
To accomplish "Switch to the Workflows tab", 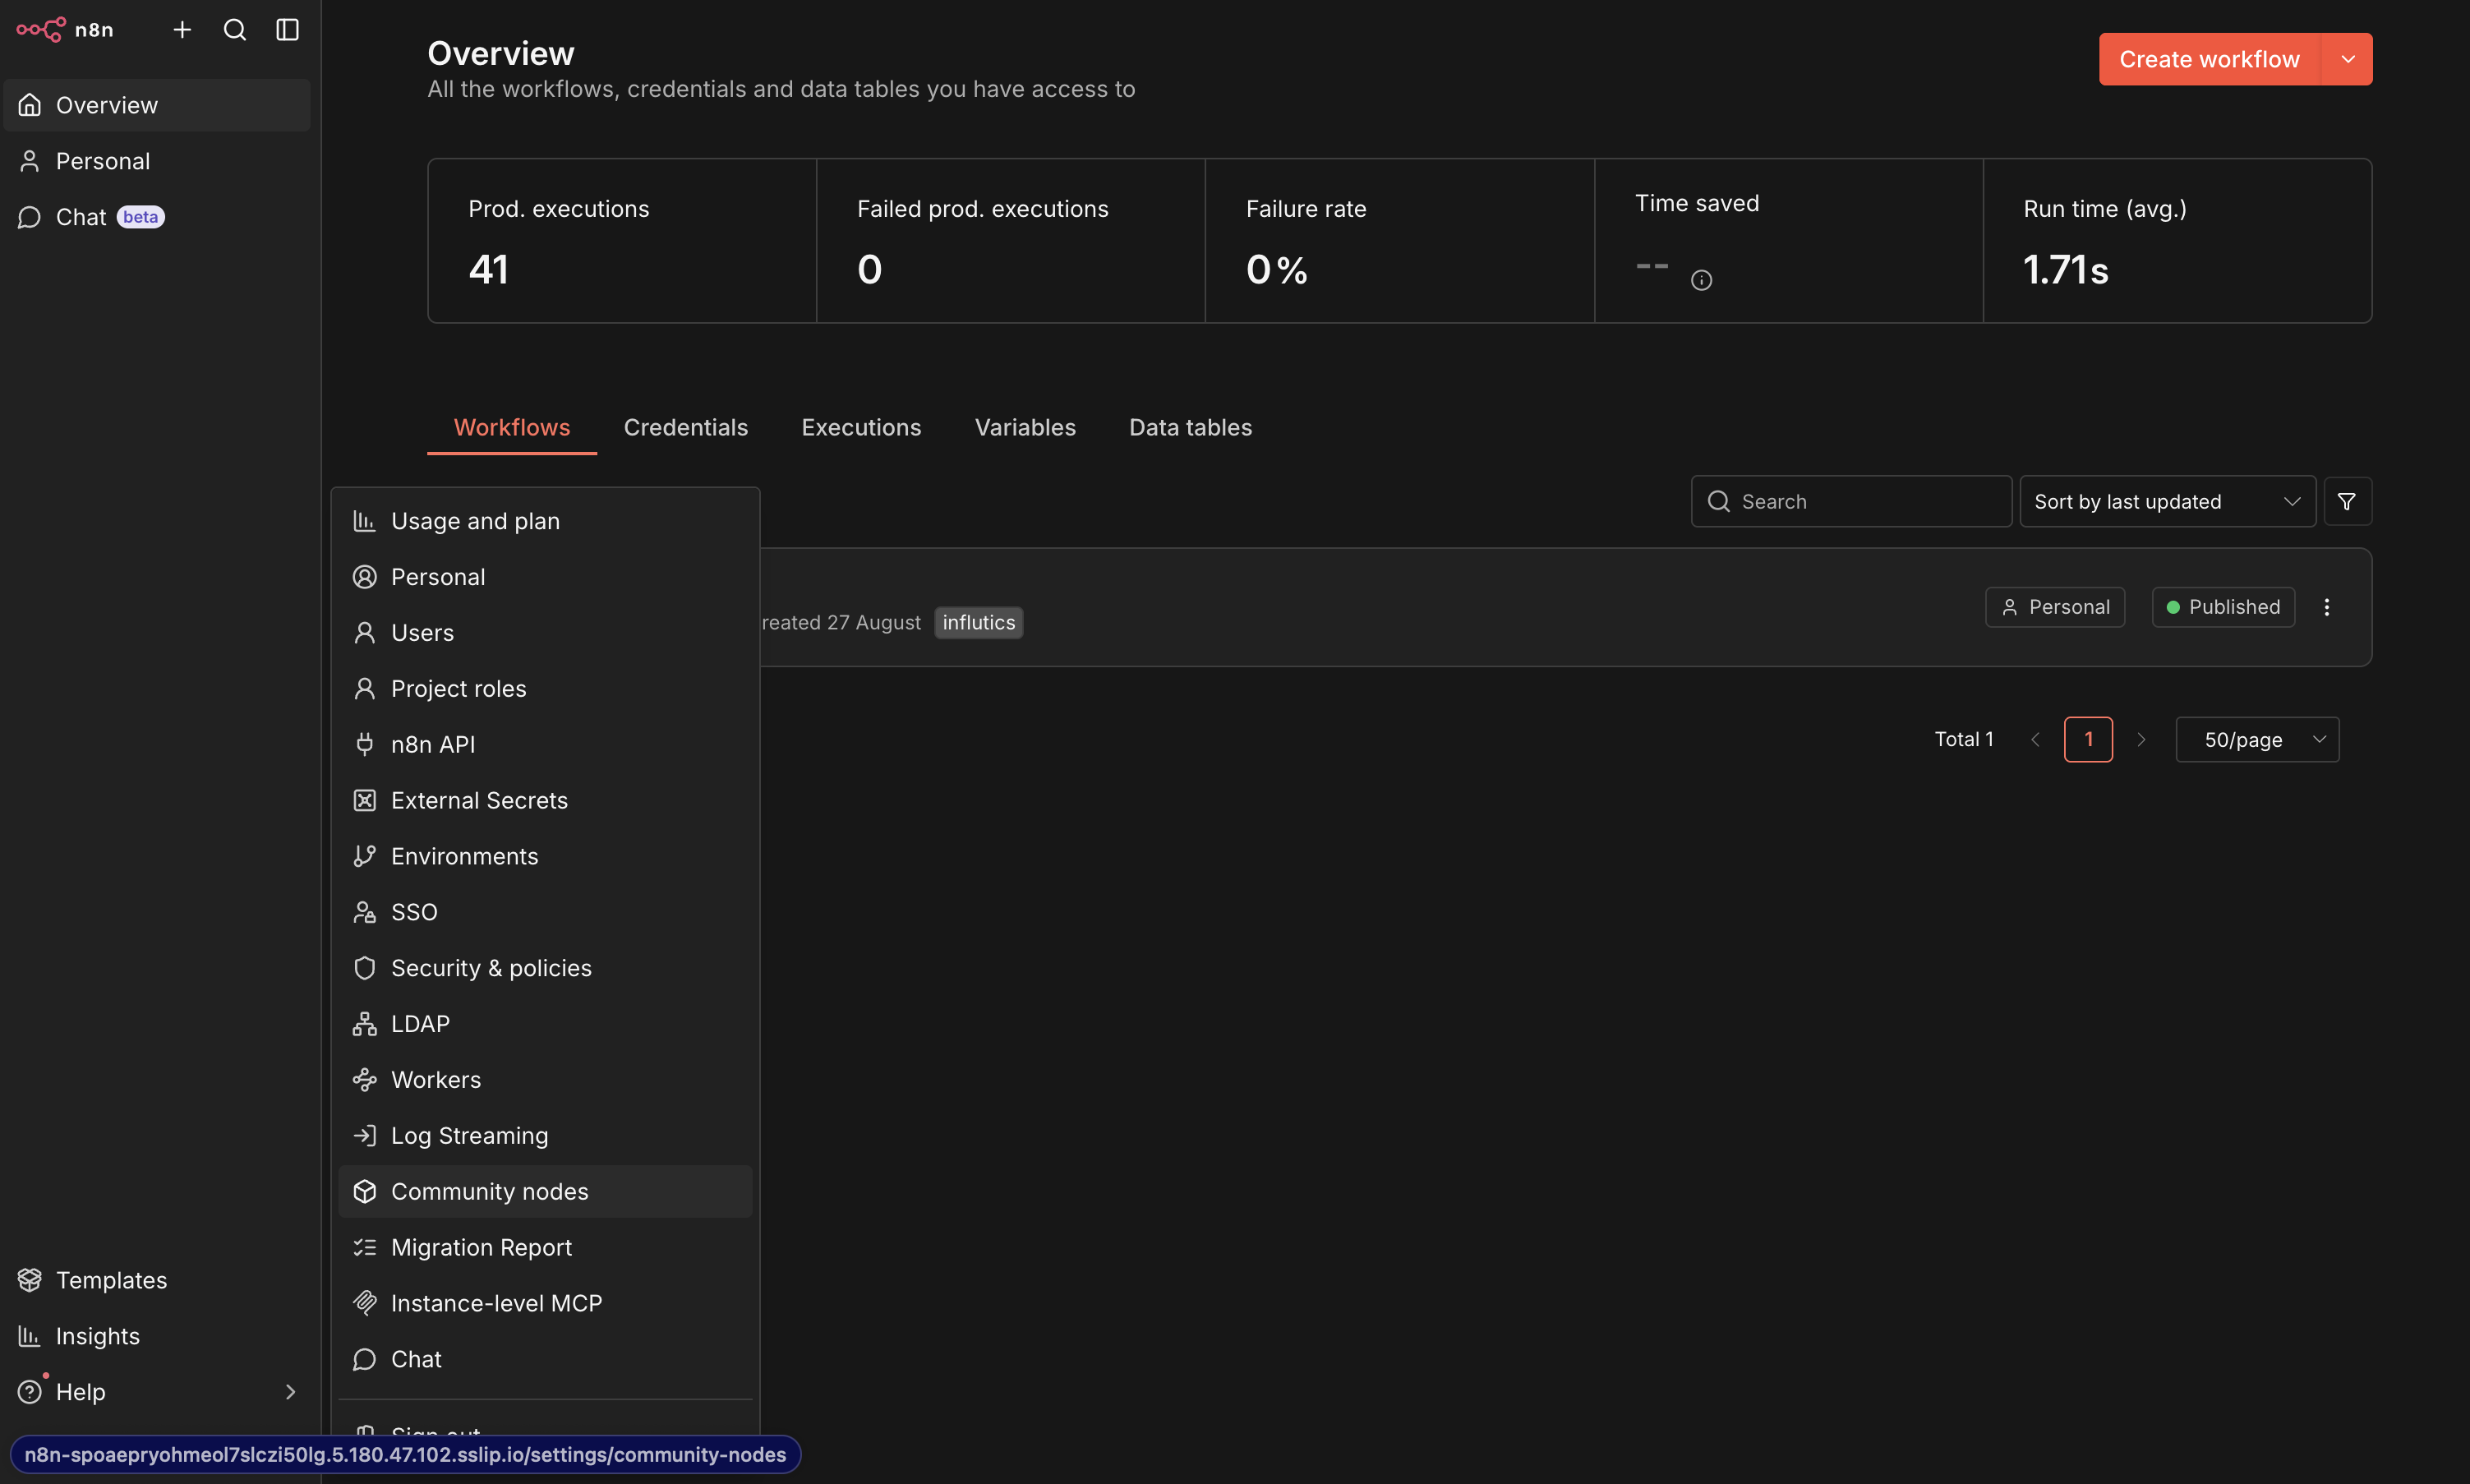I will pyautogui.click(x=512, y=427).
